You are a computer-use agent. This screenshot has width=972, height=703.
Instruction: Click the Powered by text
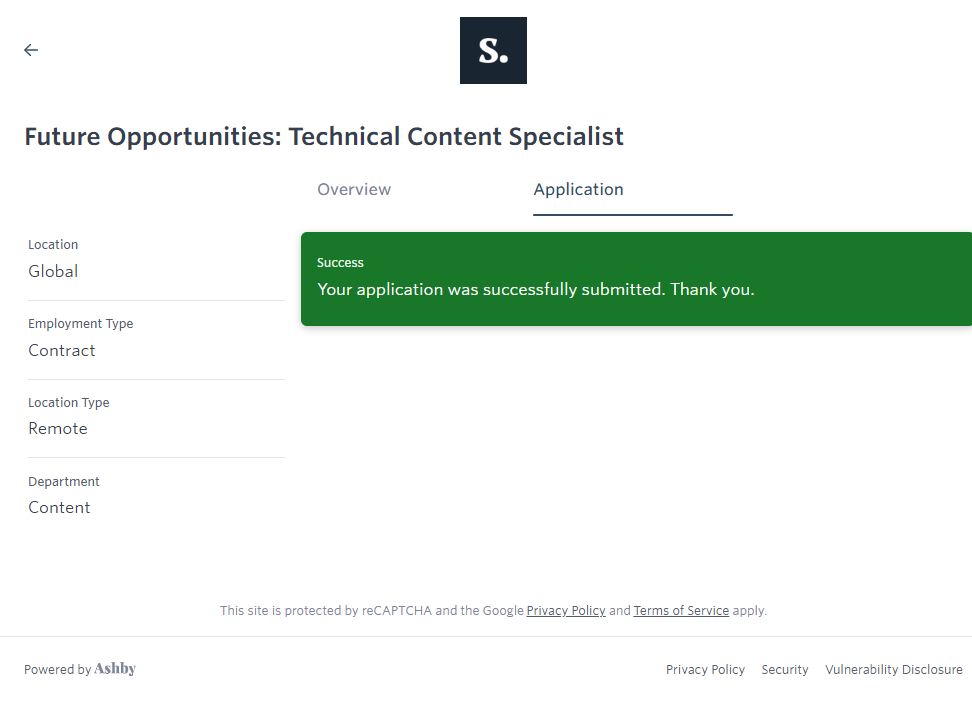(57, 669)
